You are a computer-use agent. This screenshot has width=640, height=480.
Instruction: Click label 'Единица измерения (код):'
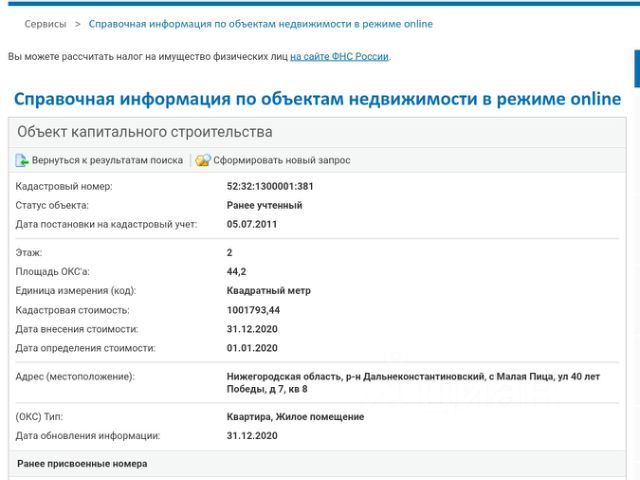[x=76, y=291]
